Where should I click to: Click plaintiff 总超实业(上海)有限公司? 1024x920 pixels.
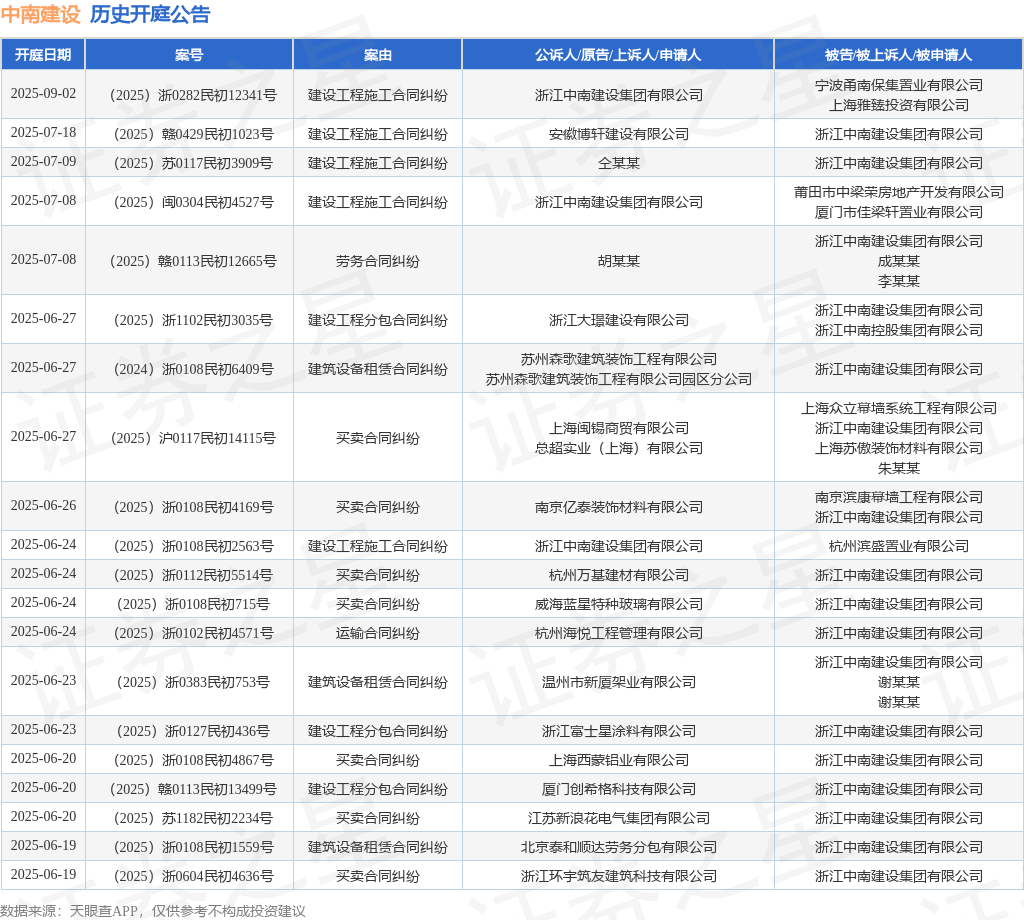618,449
